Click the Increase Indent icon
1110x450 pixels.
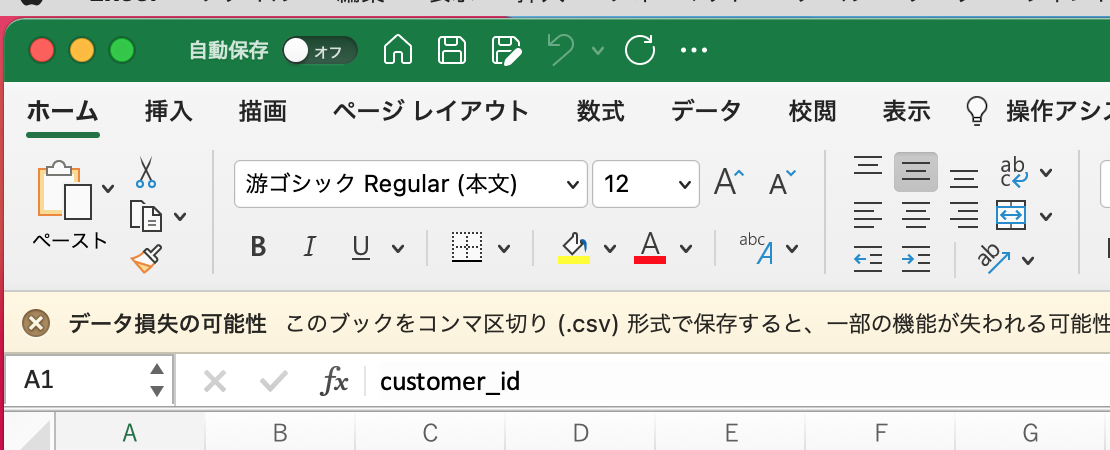(x=916, y=259)
